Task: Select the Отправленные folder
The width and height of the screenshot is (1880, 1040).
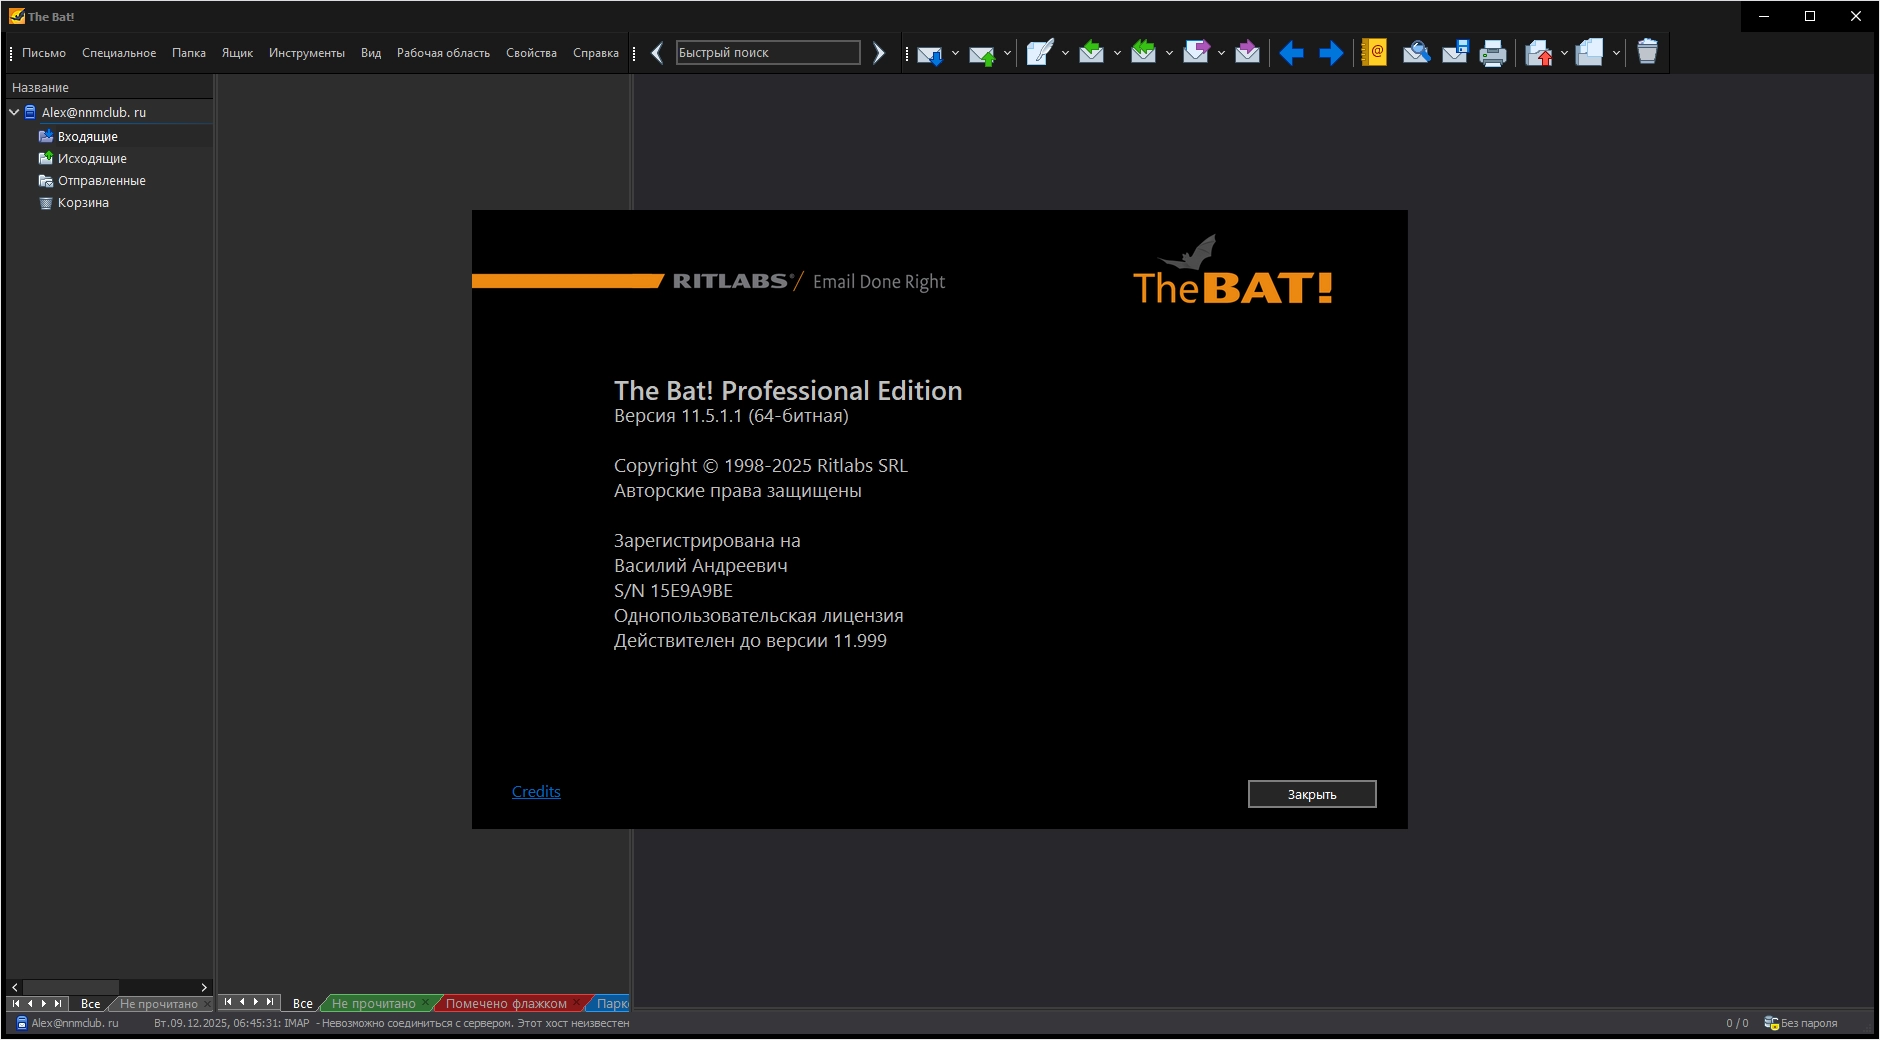Action: click(x=101, y=181)
